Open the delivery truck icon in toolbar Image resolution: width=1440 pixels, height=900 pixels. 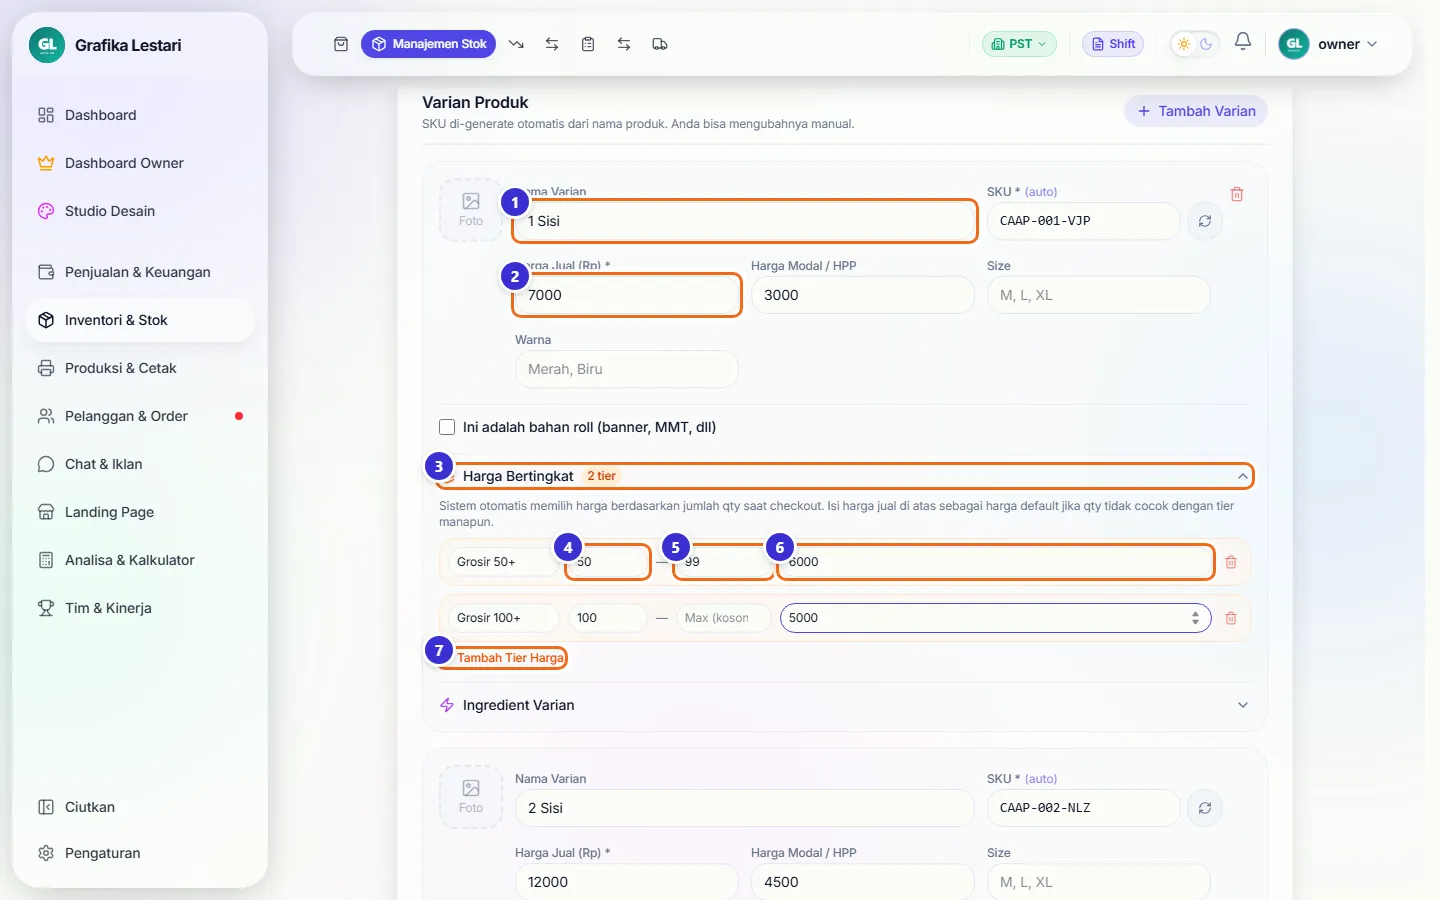point(660,44)
